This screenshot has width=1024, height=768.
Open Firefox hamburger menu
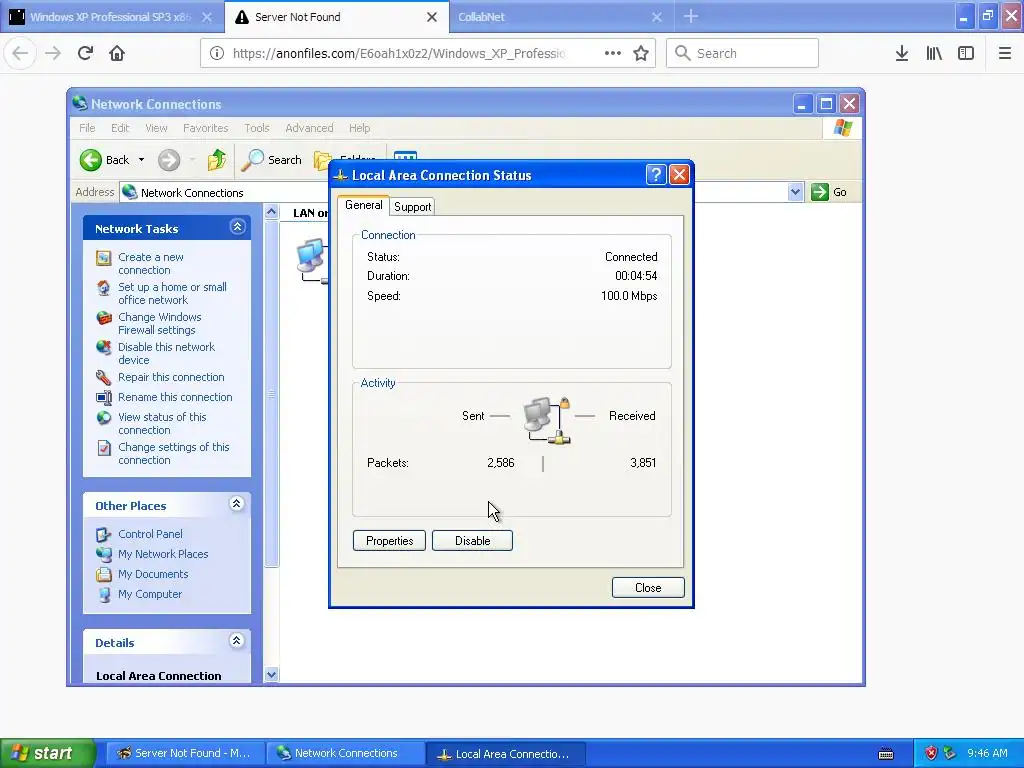tap(1005, 53)
